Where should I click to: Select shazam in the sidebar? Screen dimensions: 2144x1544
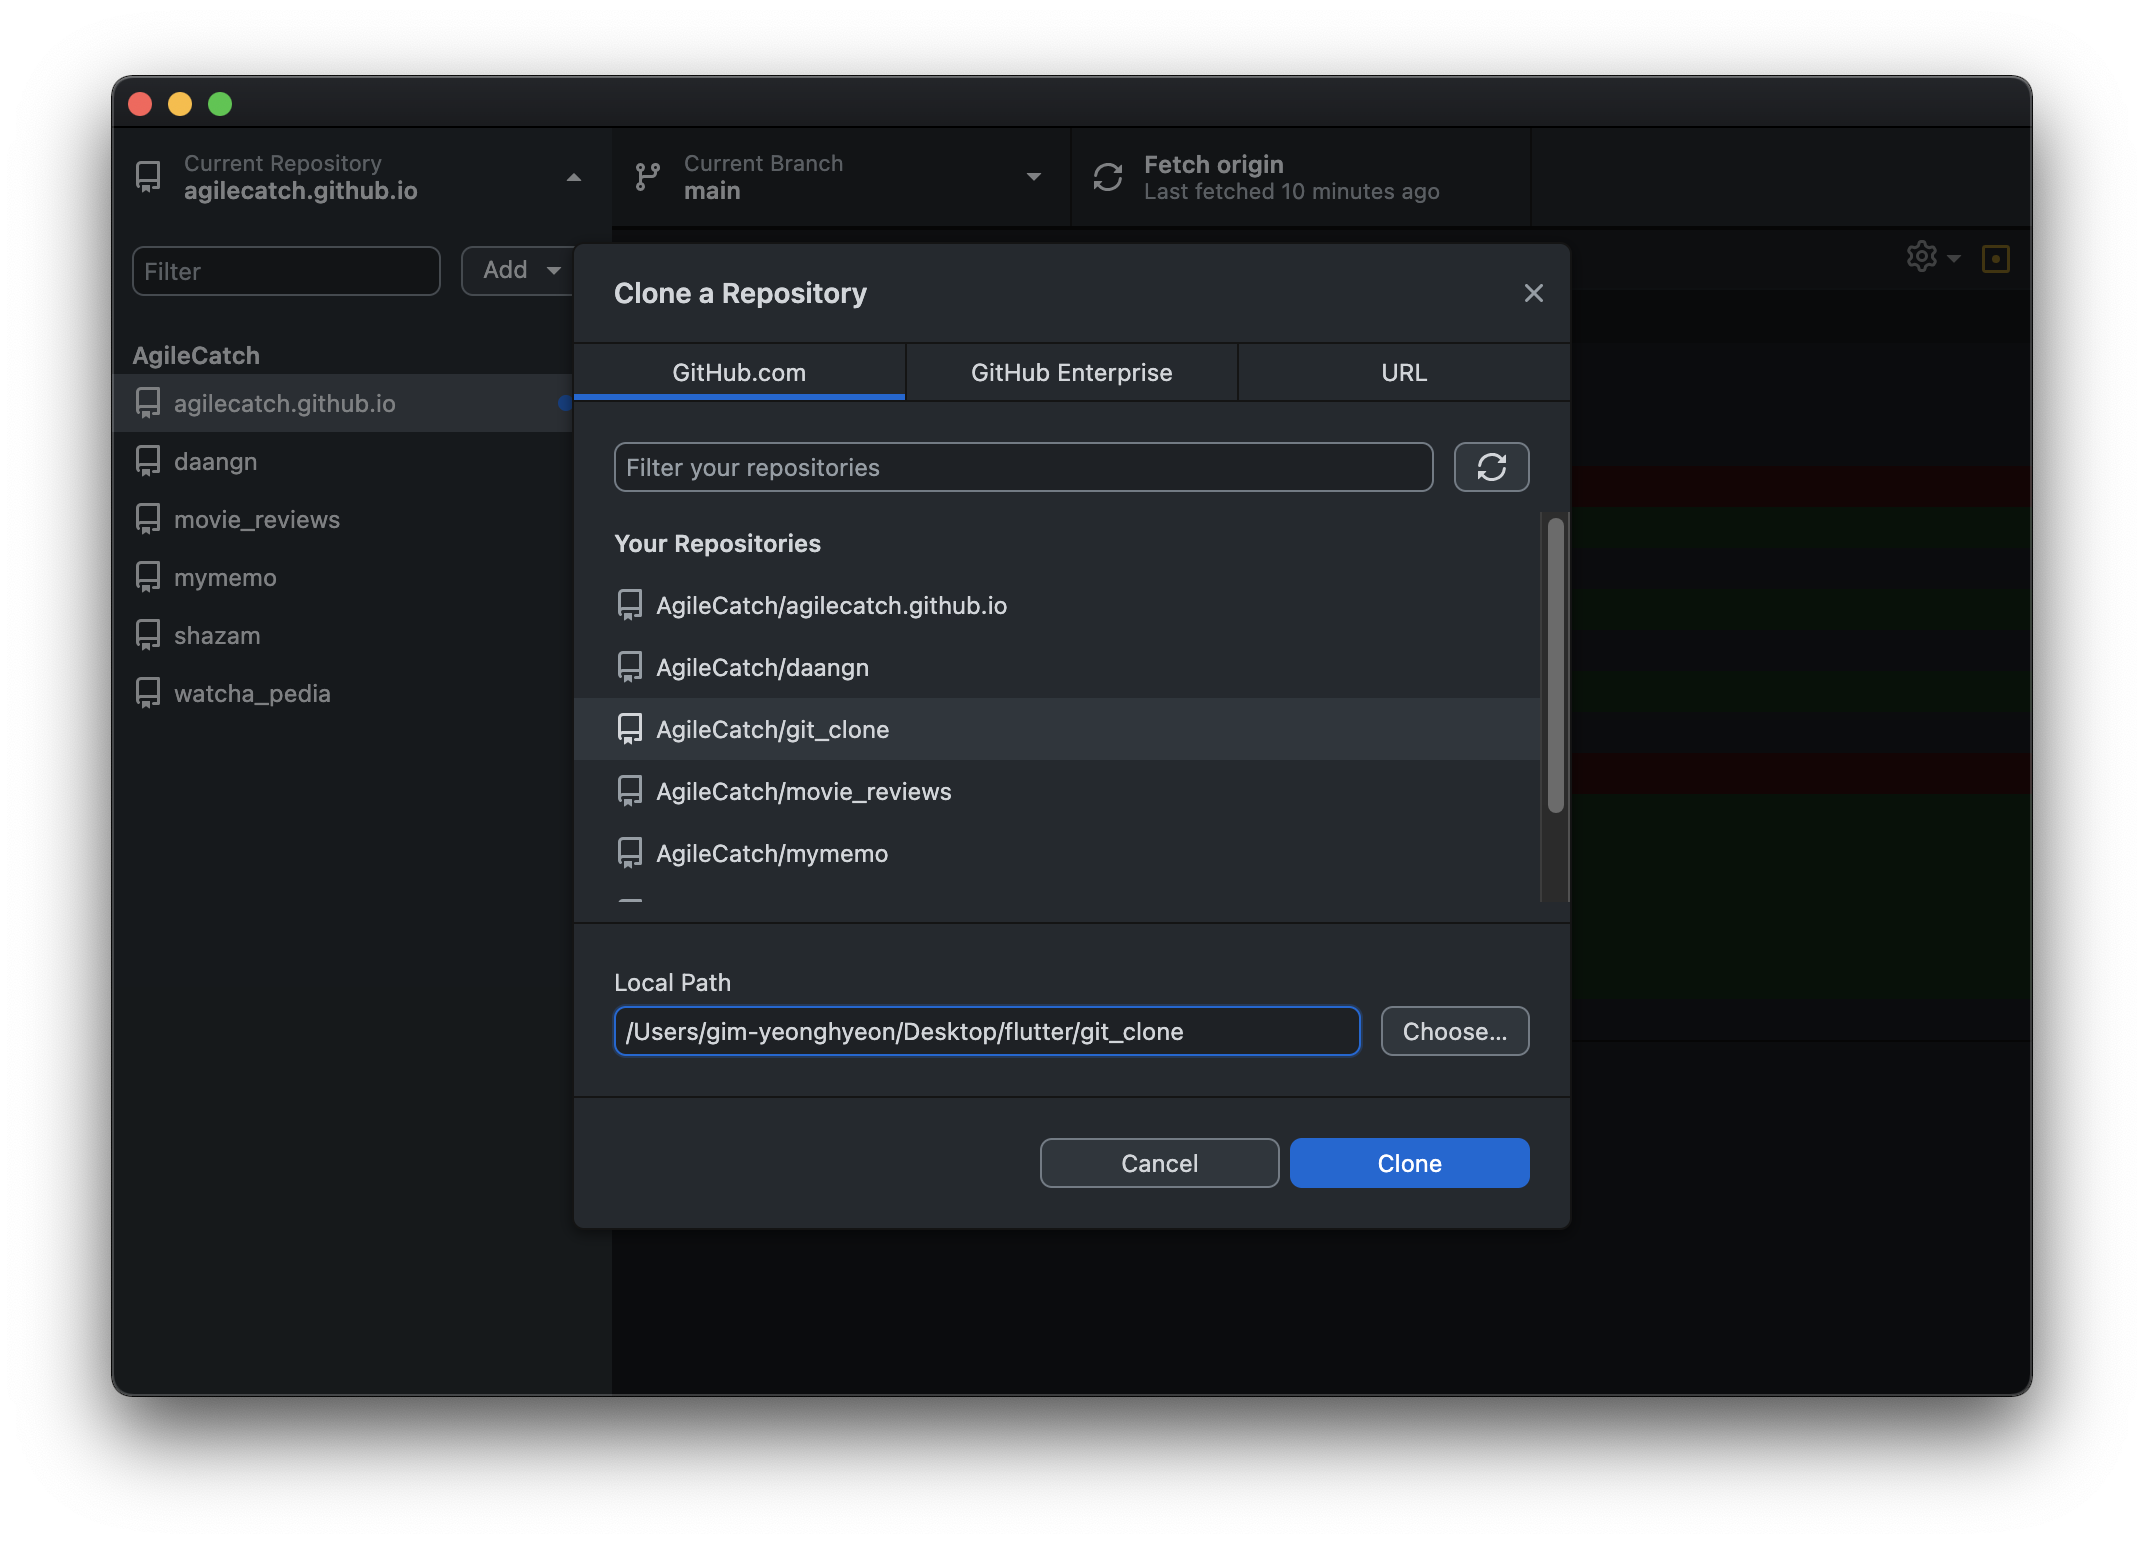tap(342, 635)
